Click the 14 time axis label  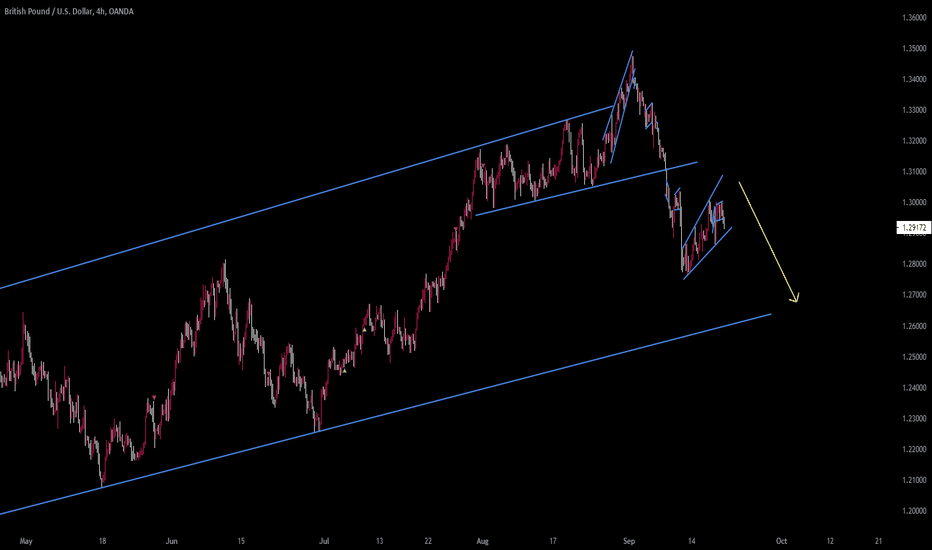pyautogui.click(x=691, y=541)
